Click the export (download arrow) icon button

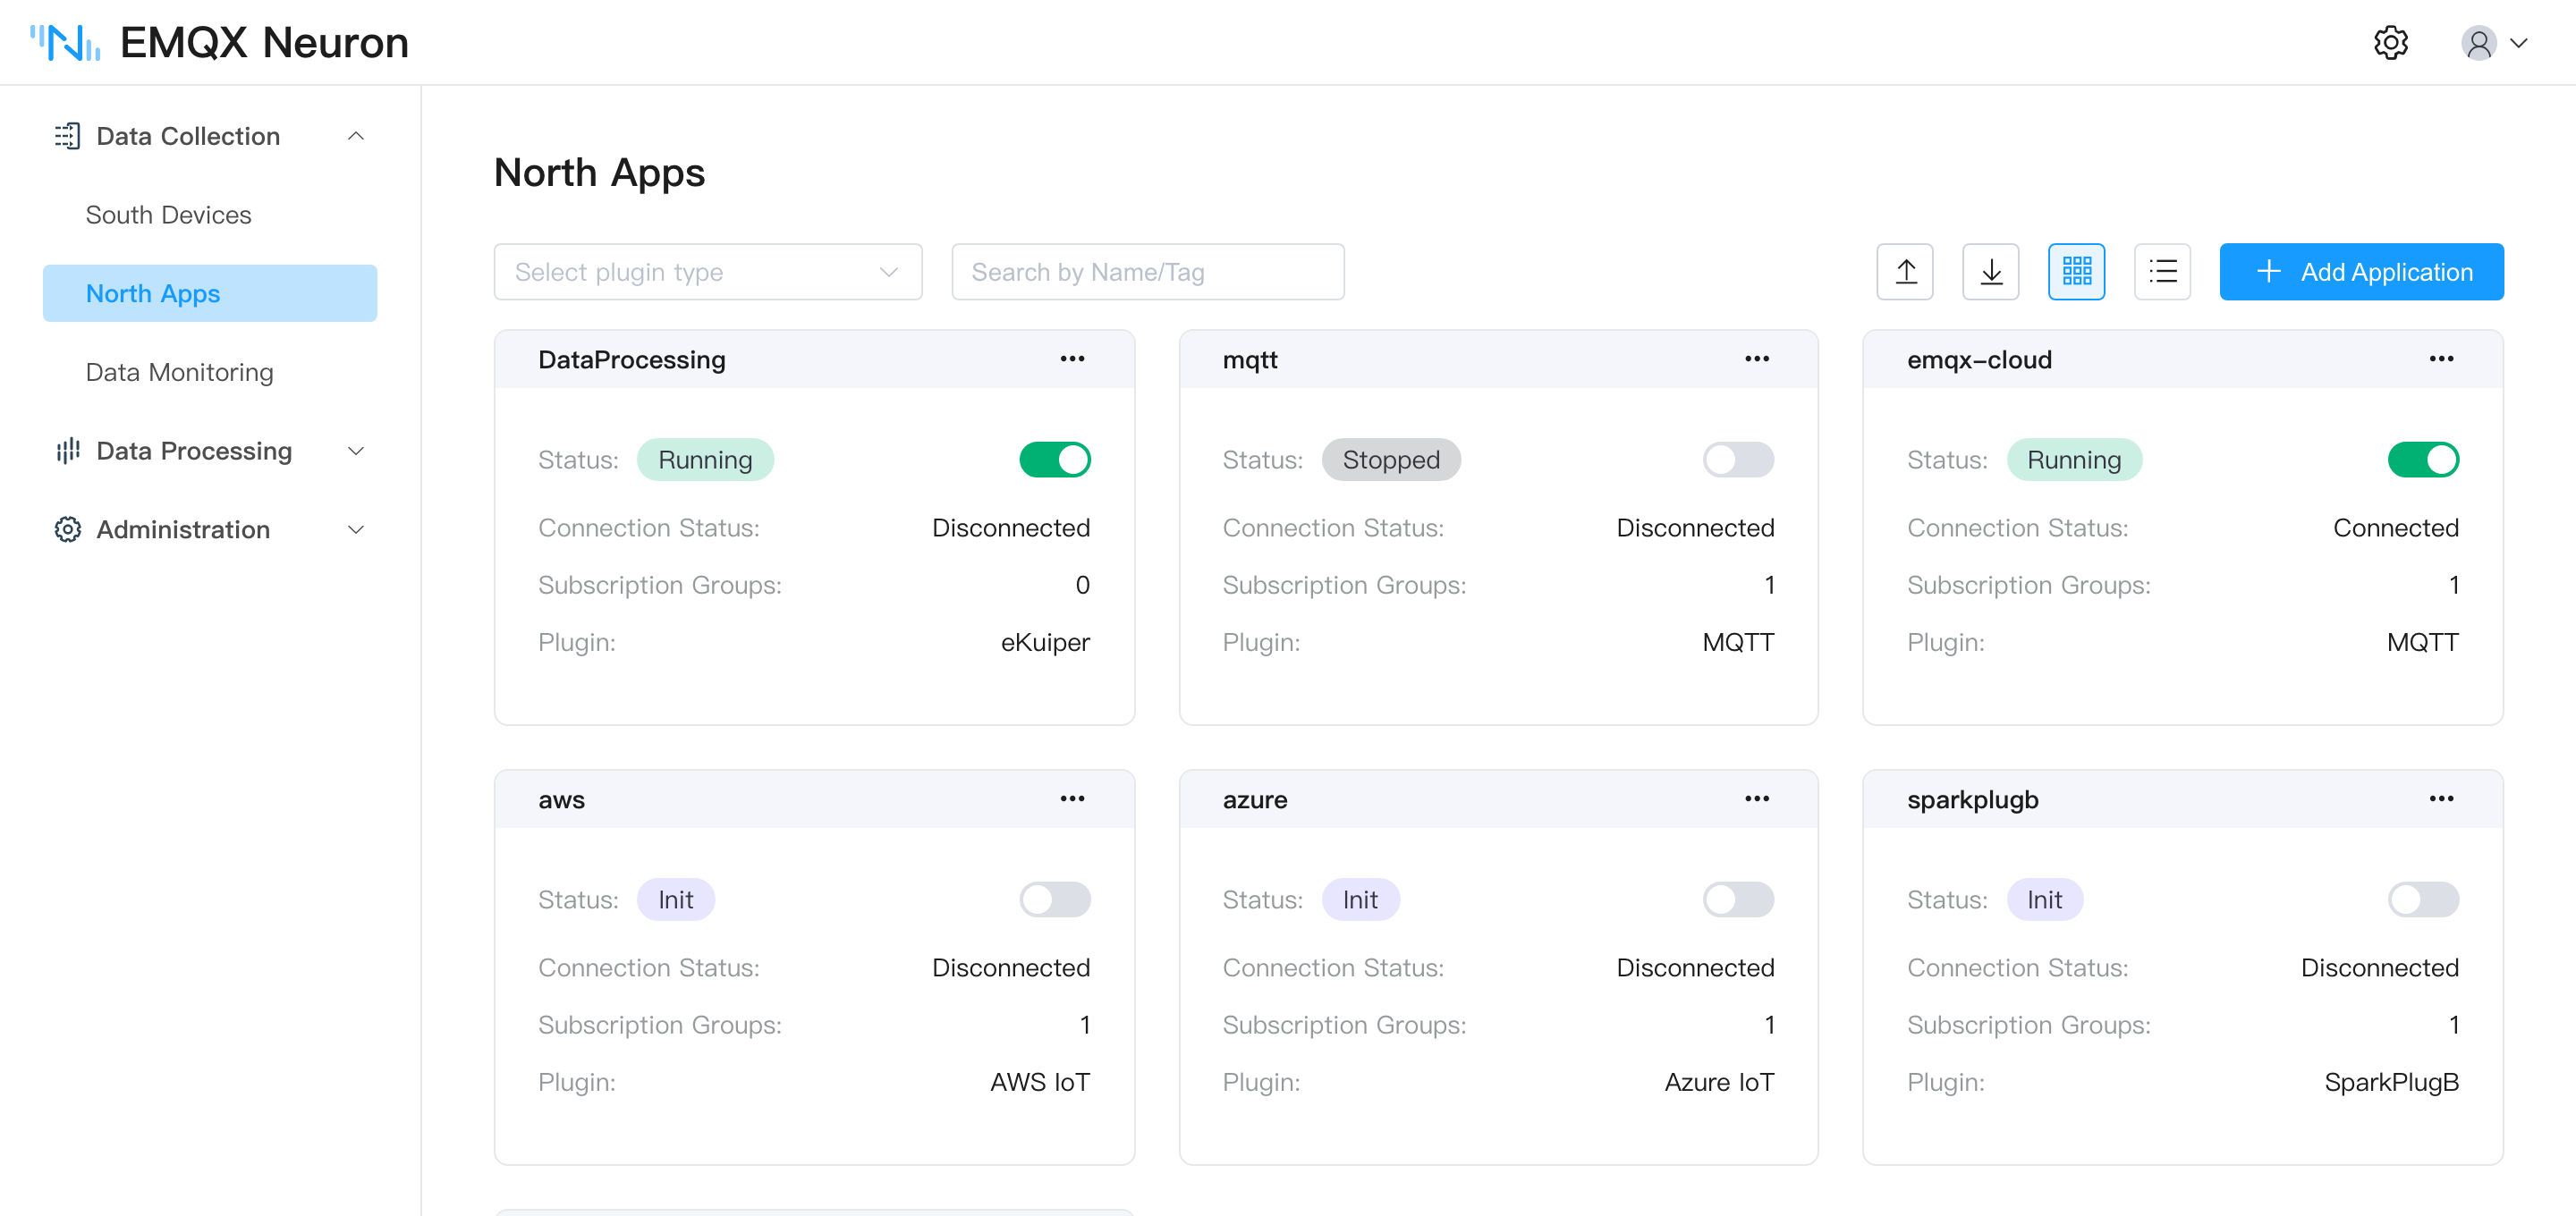tap(1991, 272)
